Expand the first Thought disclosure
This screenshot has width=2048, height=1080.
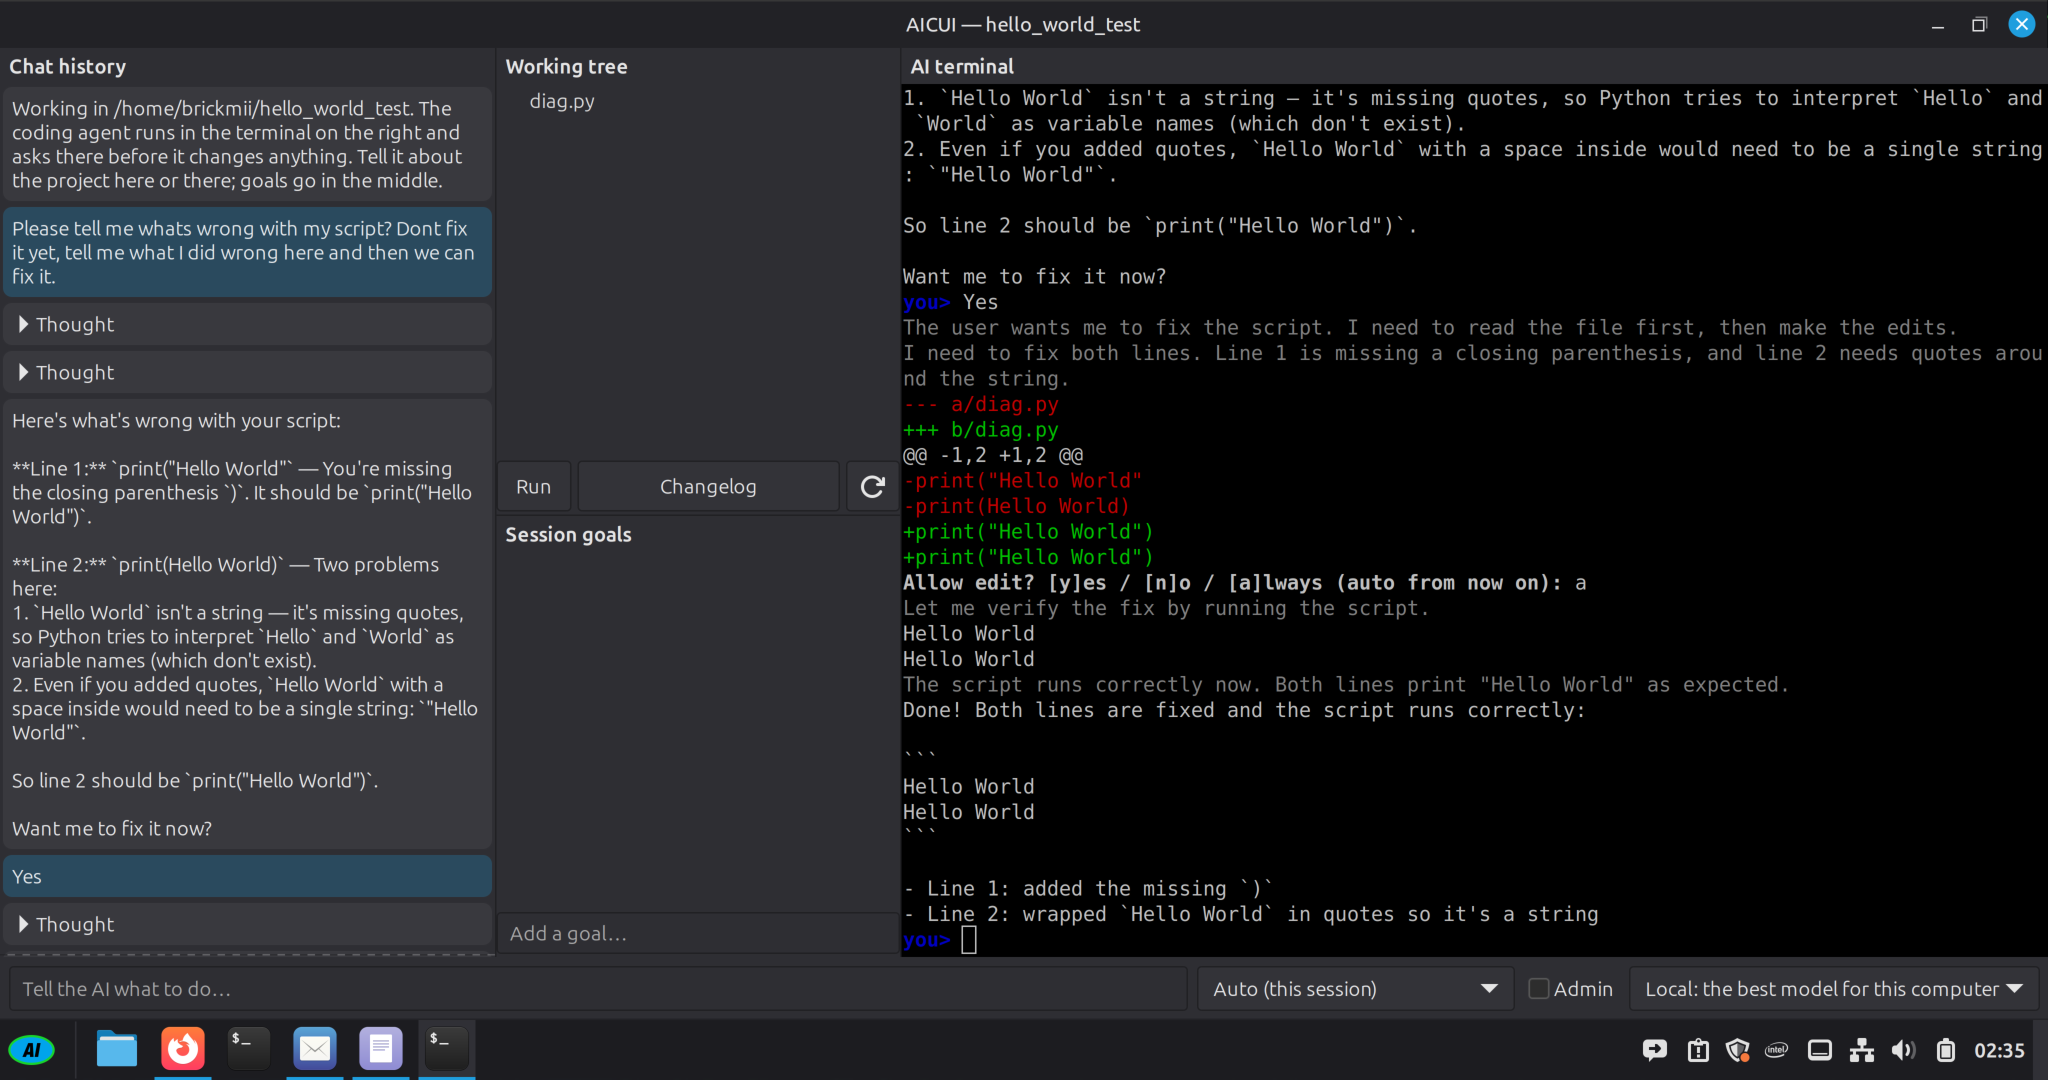(247, 324)
